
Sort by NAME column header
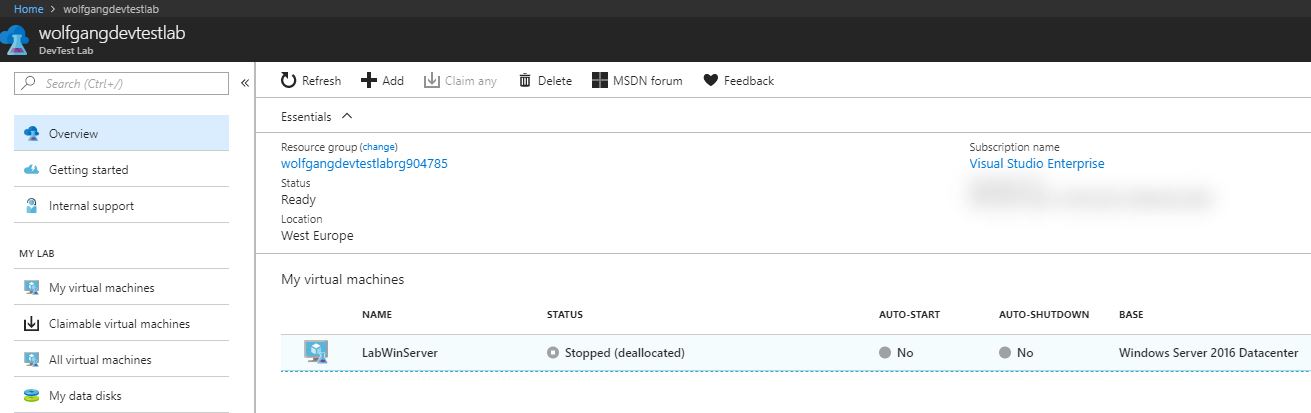pyautogui.click(x=377, y=315)
